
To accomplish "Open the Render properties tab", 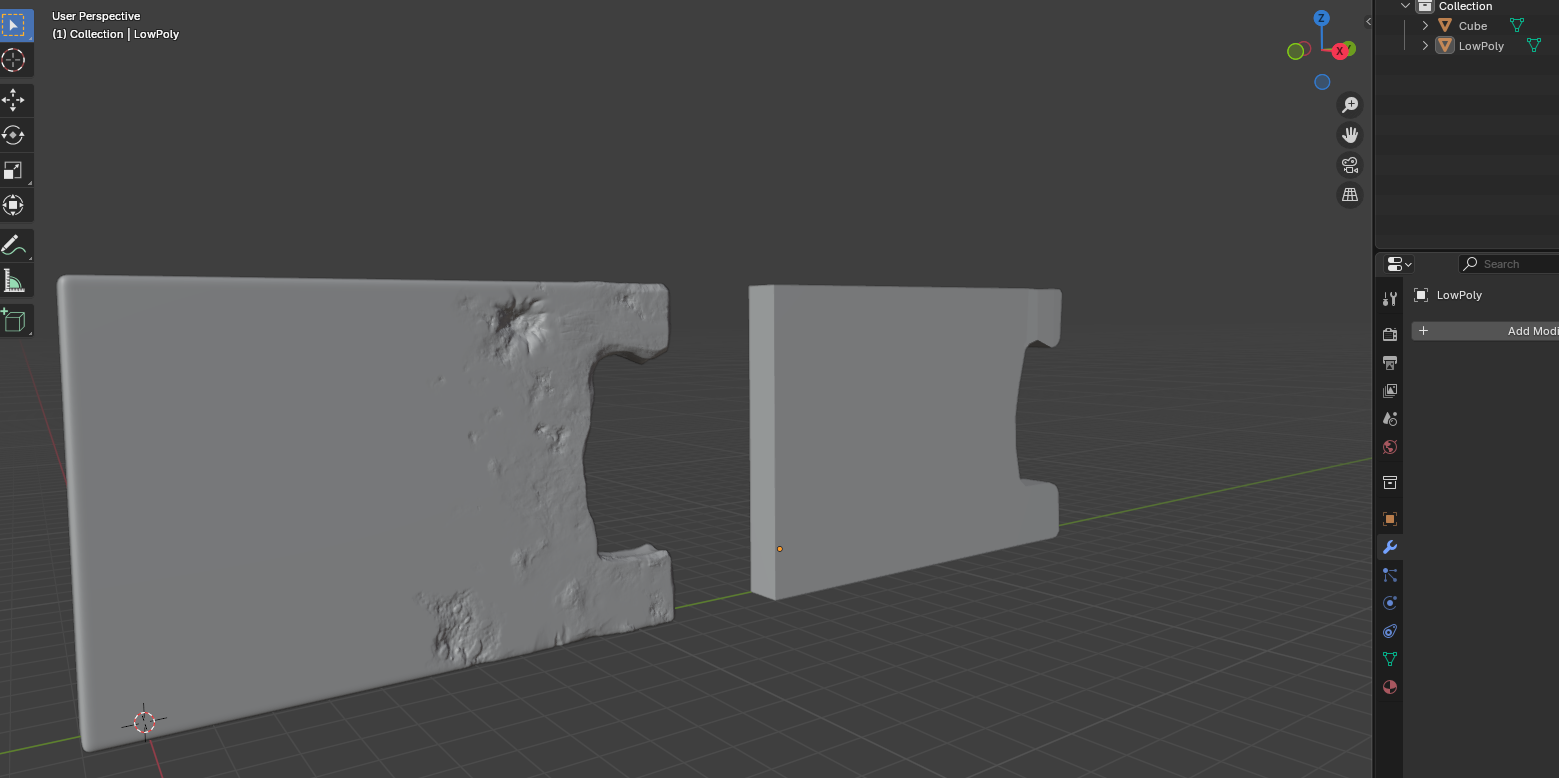I will (x=1389, y=334).
